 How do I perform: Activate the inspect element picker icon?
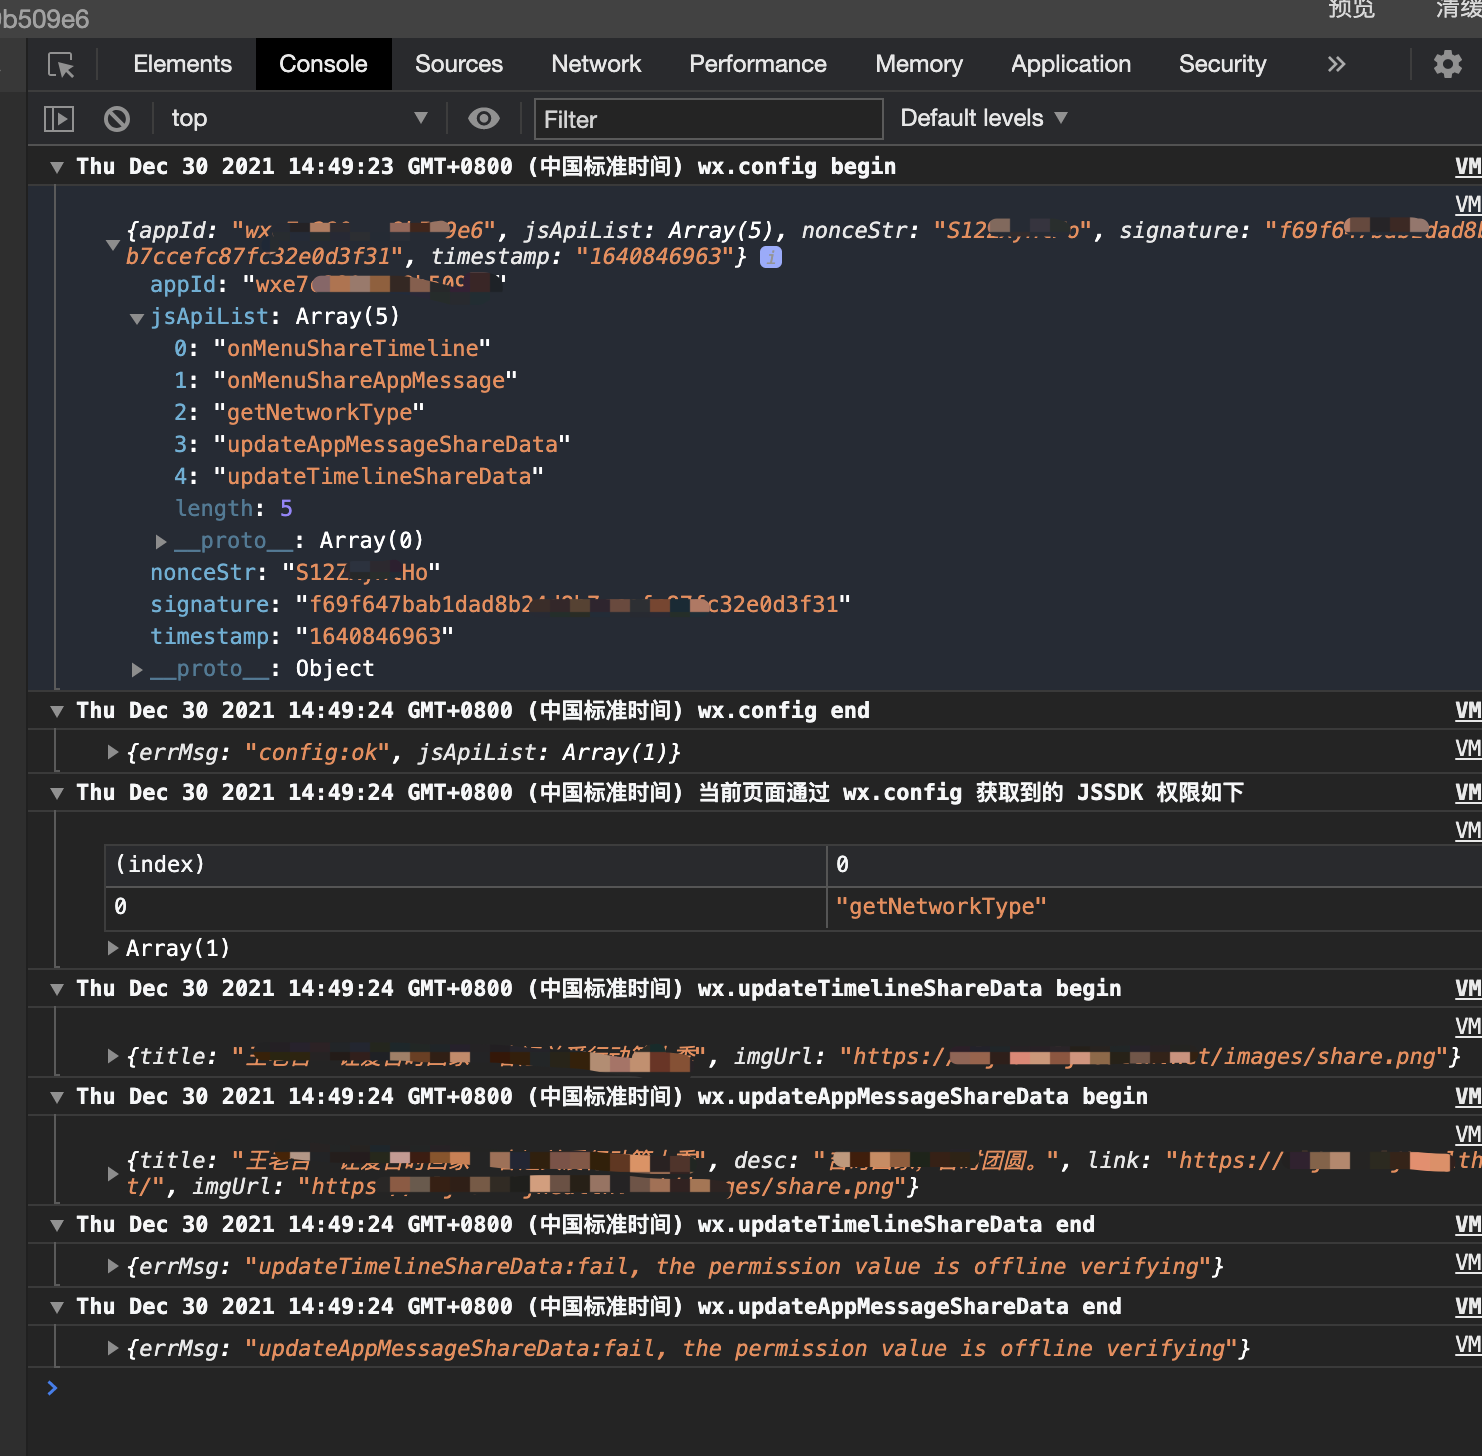61,65
